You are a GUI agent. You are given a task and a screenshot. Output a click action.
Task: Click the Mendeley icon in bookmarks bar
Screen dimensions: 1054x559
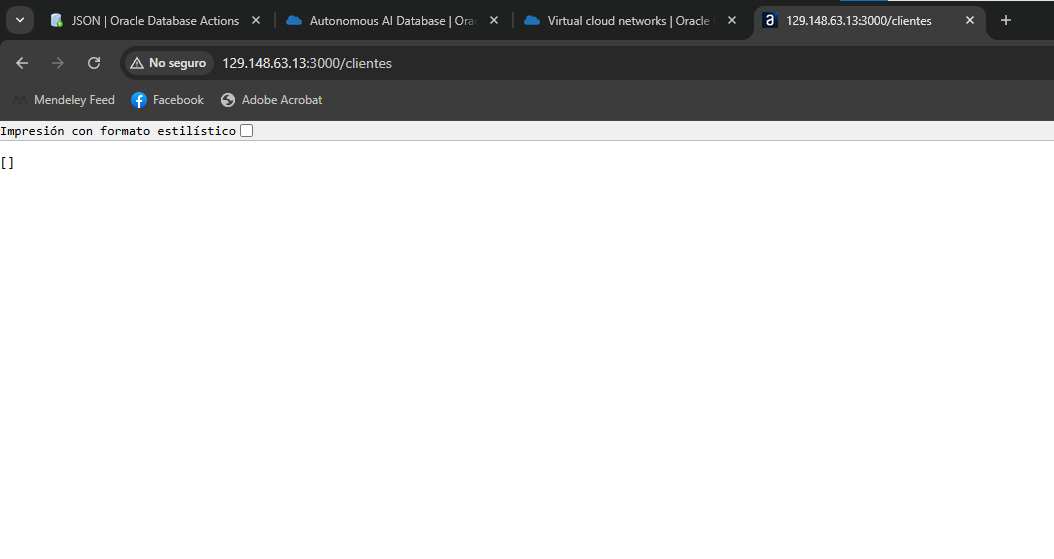(20, 100)
